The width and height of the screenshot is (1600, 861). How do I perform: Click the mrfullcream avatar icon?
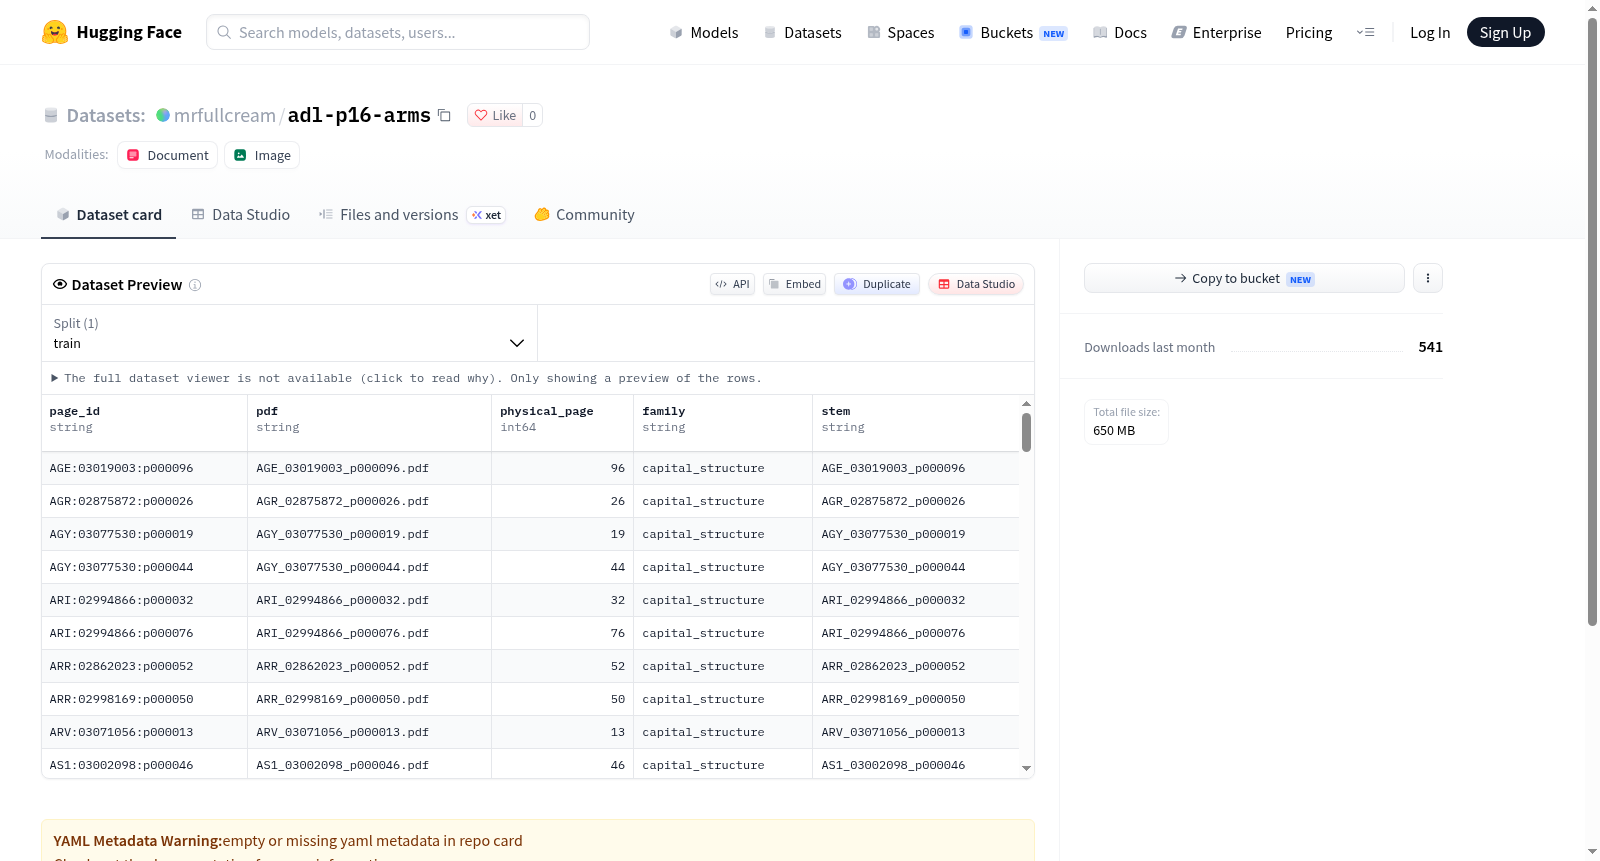163,115
